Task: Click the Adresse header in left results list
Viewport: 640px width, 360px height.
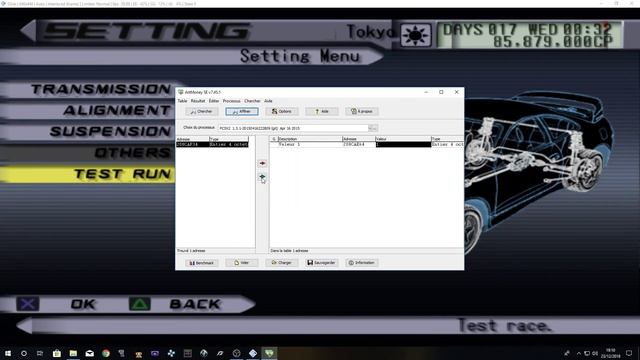Action: tap(193, 139)
